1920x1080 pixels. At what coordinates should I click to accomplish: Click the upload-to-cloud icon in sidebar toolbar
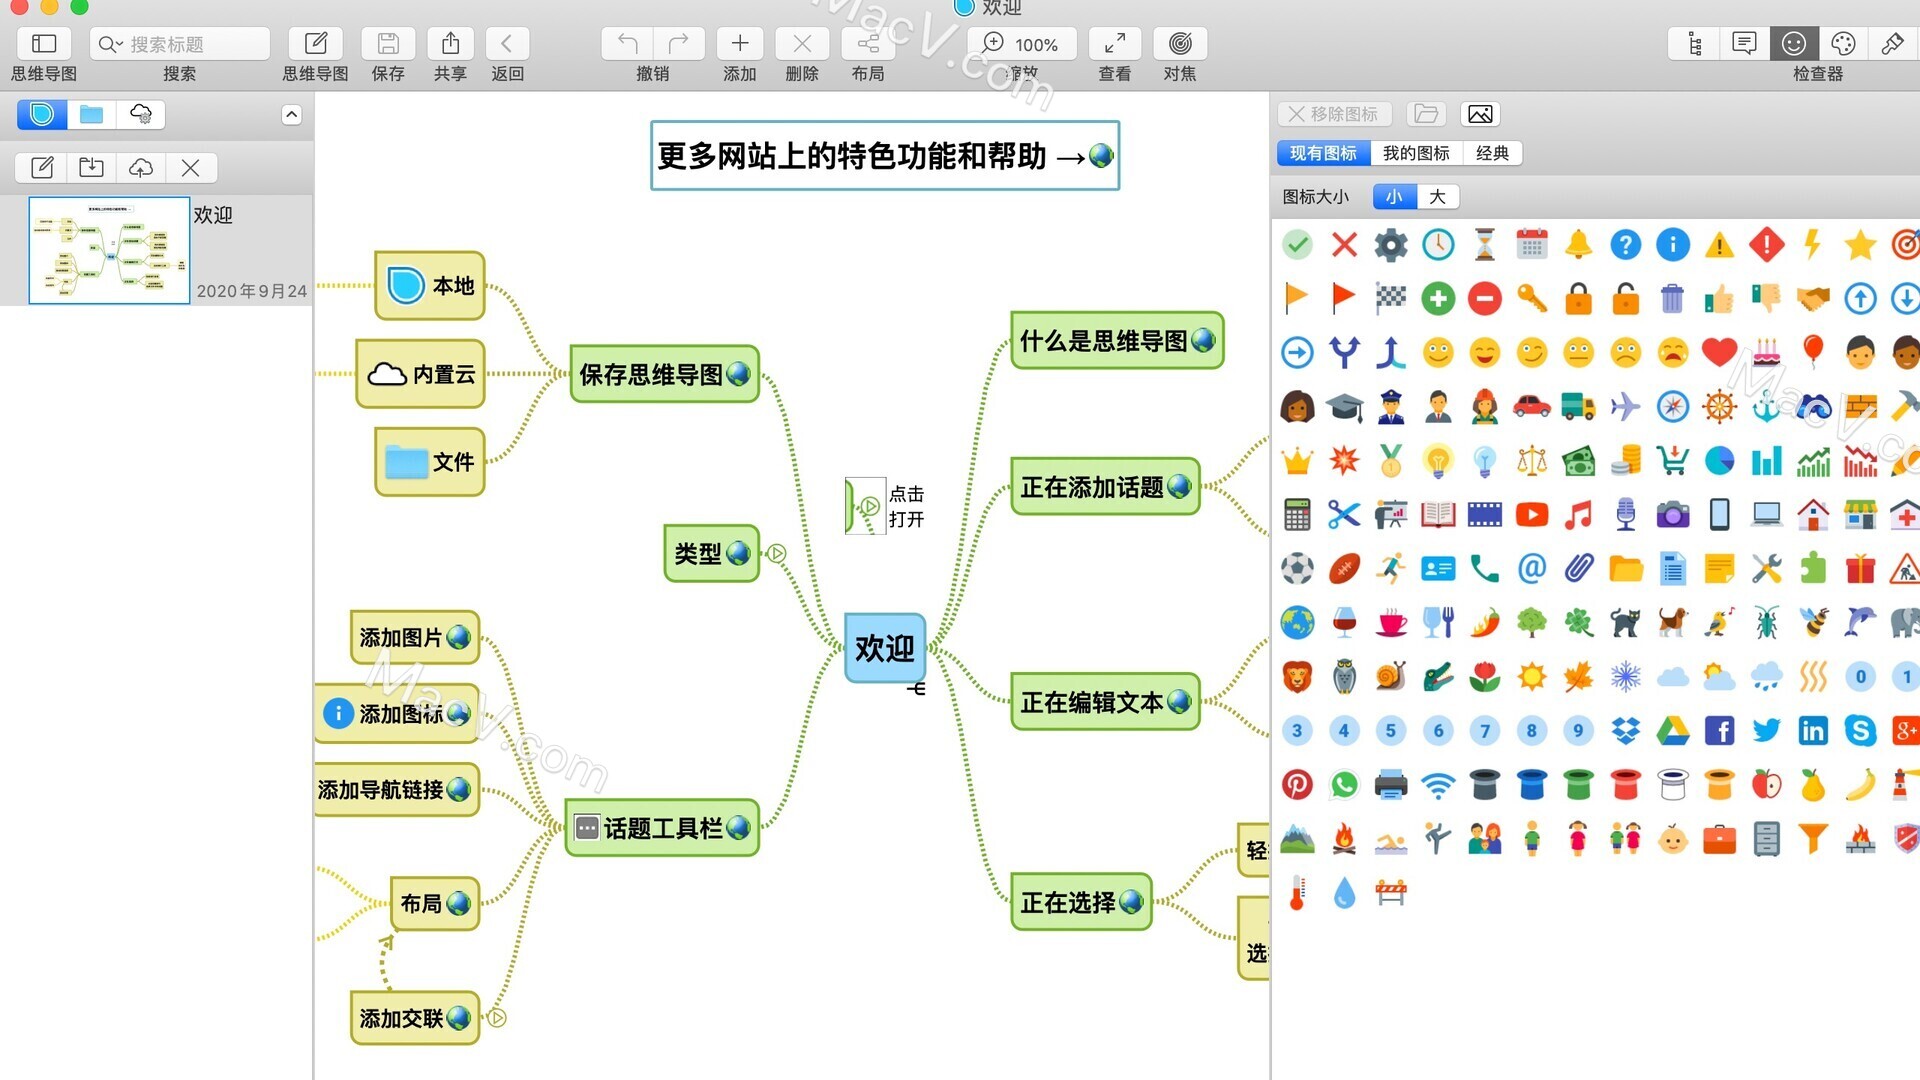[141, 168]
